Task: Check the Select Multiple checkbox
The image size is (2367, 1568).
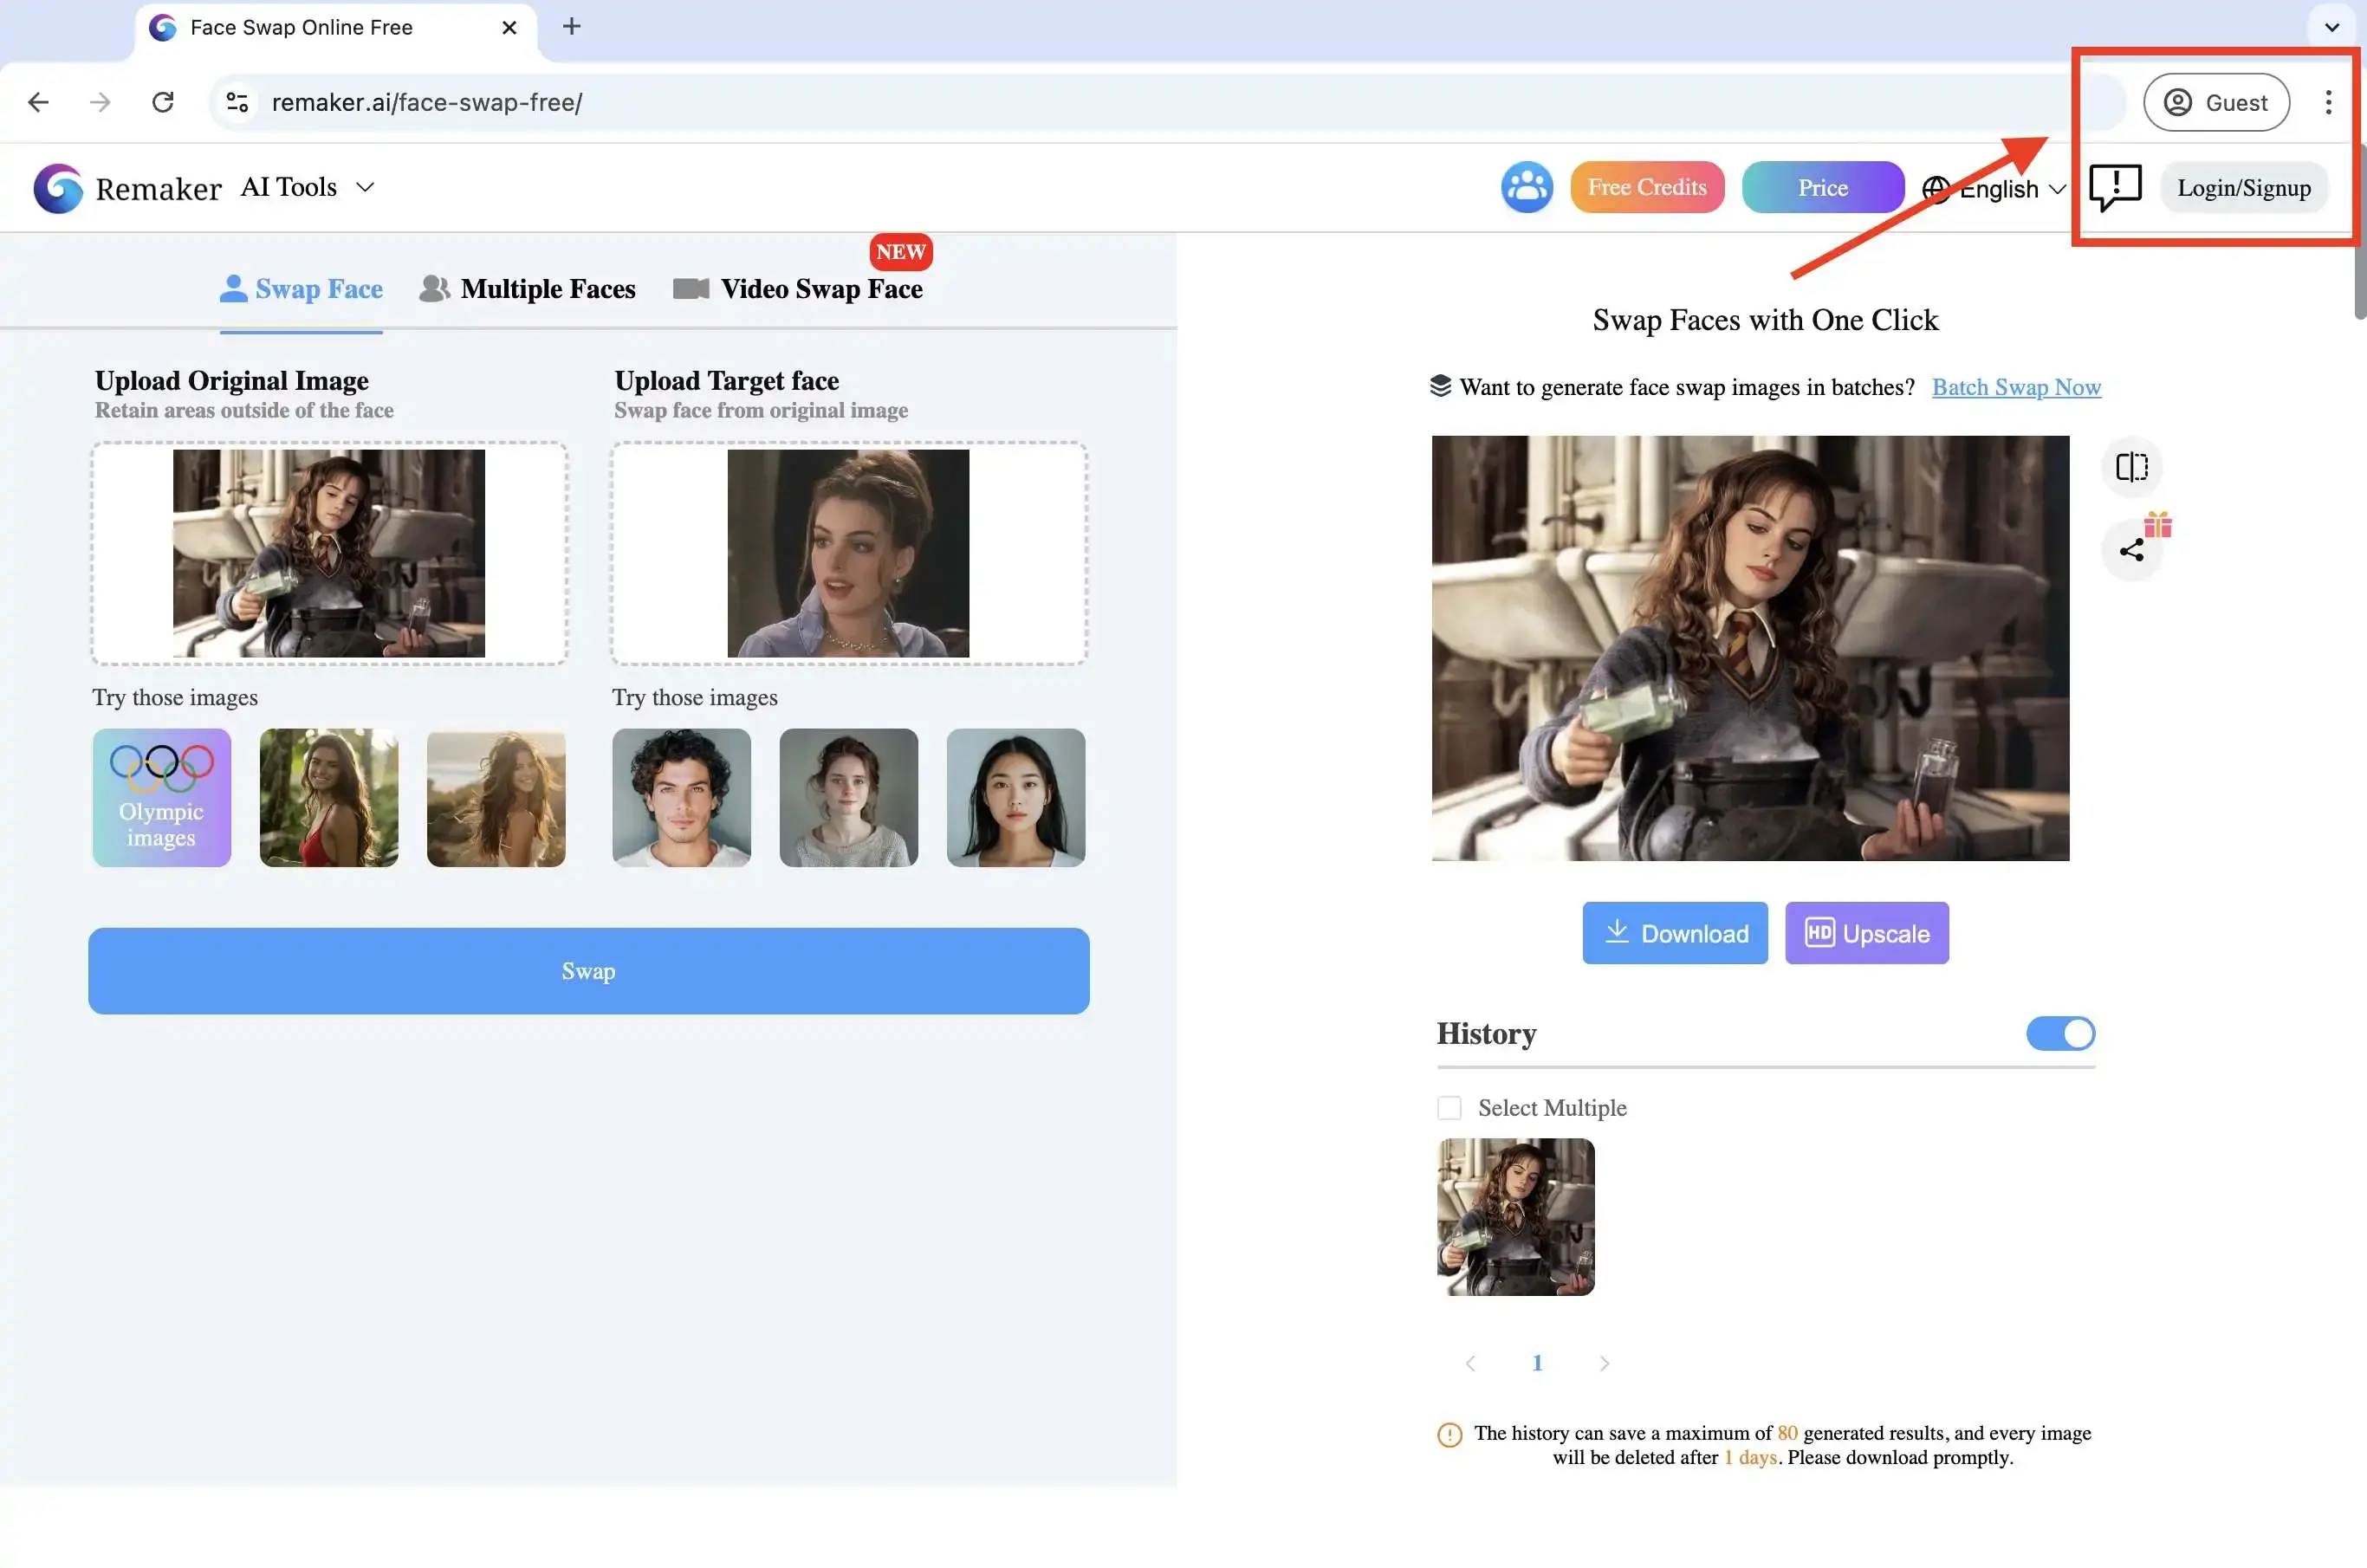Action: pos(1448,1107)
